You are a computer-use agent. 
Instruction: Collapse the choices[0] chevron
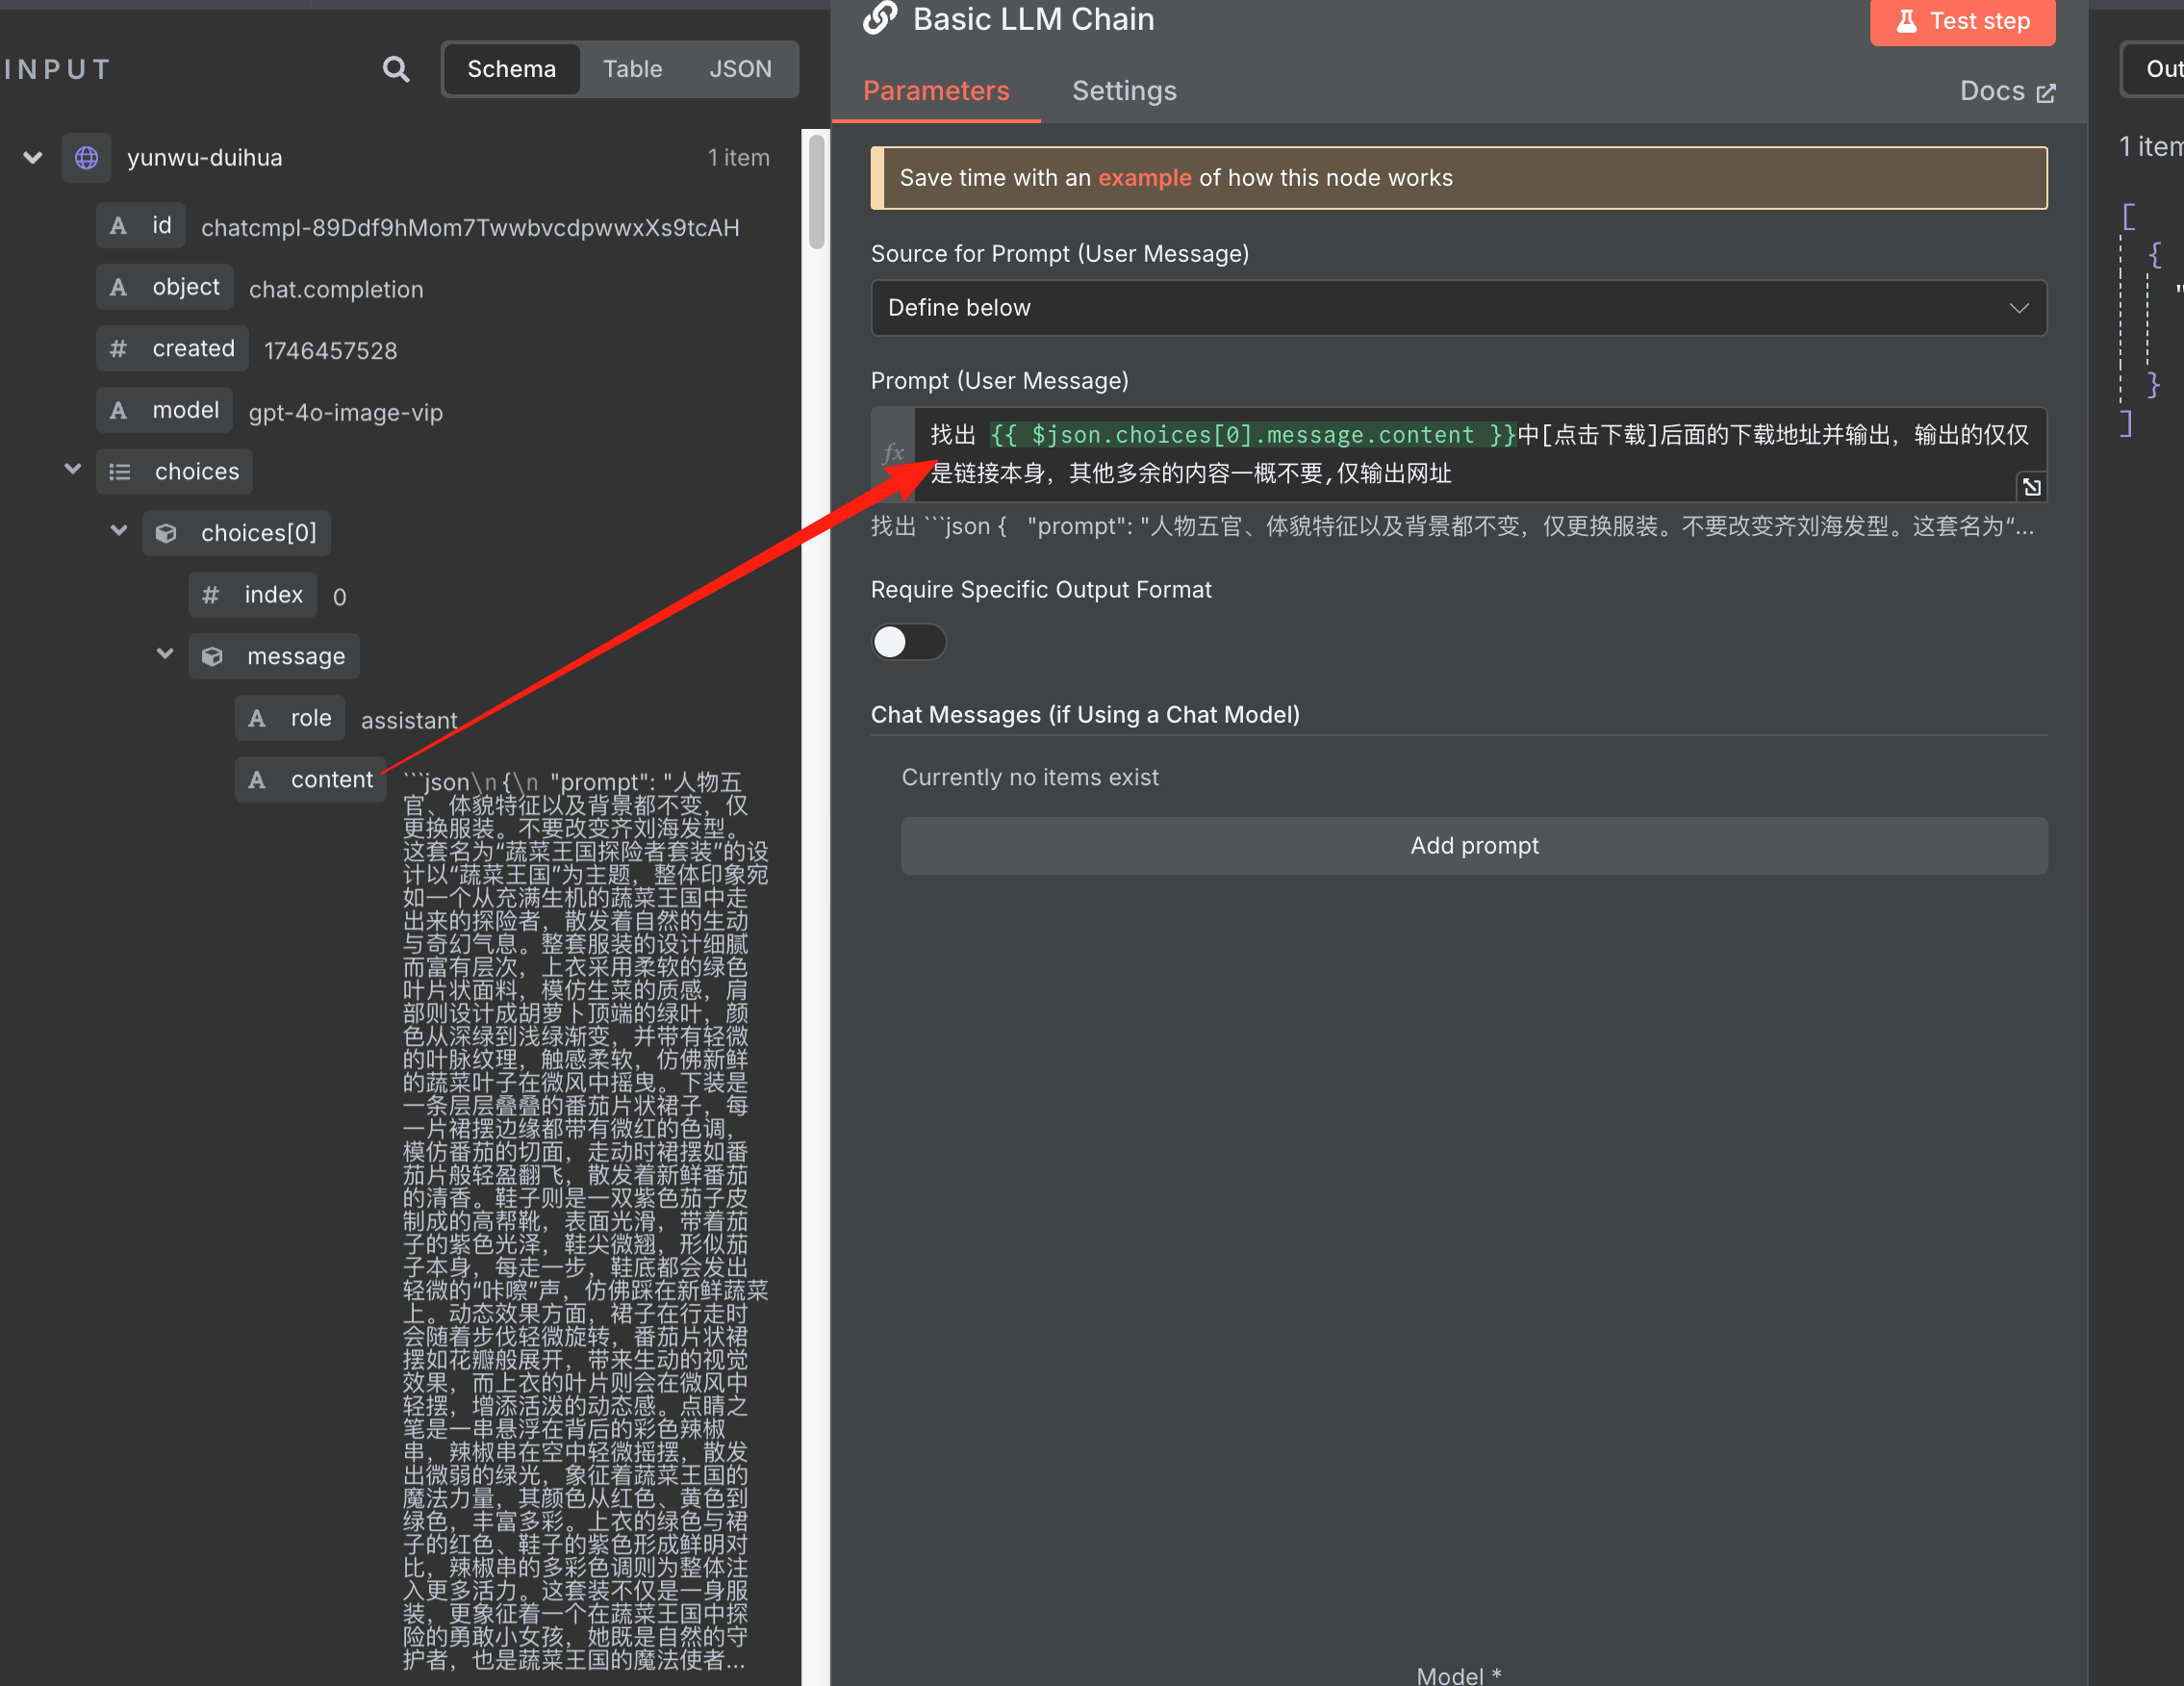click(119, 530)
